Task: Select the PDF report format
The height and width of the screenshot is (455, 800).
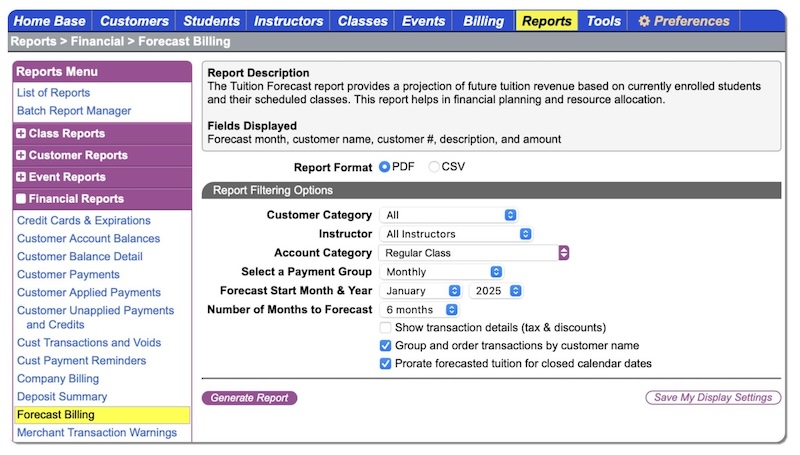Action: pos(385,167)
